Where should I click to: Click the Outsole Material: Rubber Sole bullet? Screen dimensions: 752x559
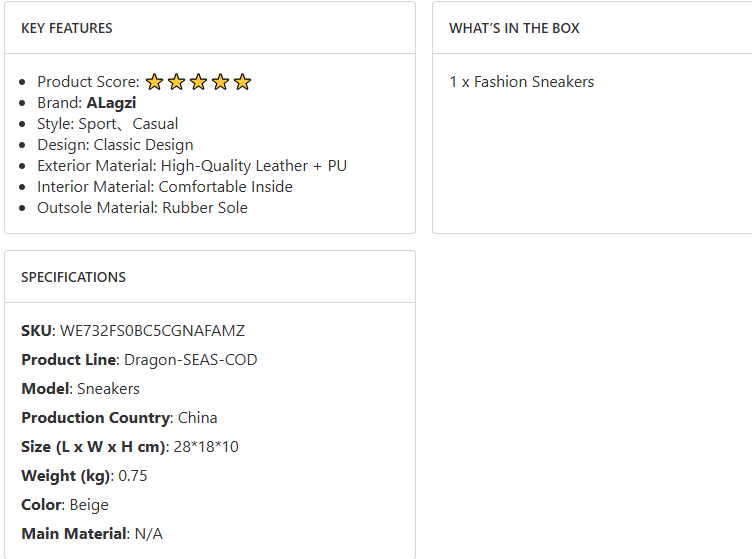[x=142, y=208]
